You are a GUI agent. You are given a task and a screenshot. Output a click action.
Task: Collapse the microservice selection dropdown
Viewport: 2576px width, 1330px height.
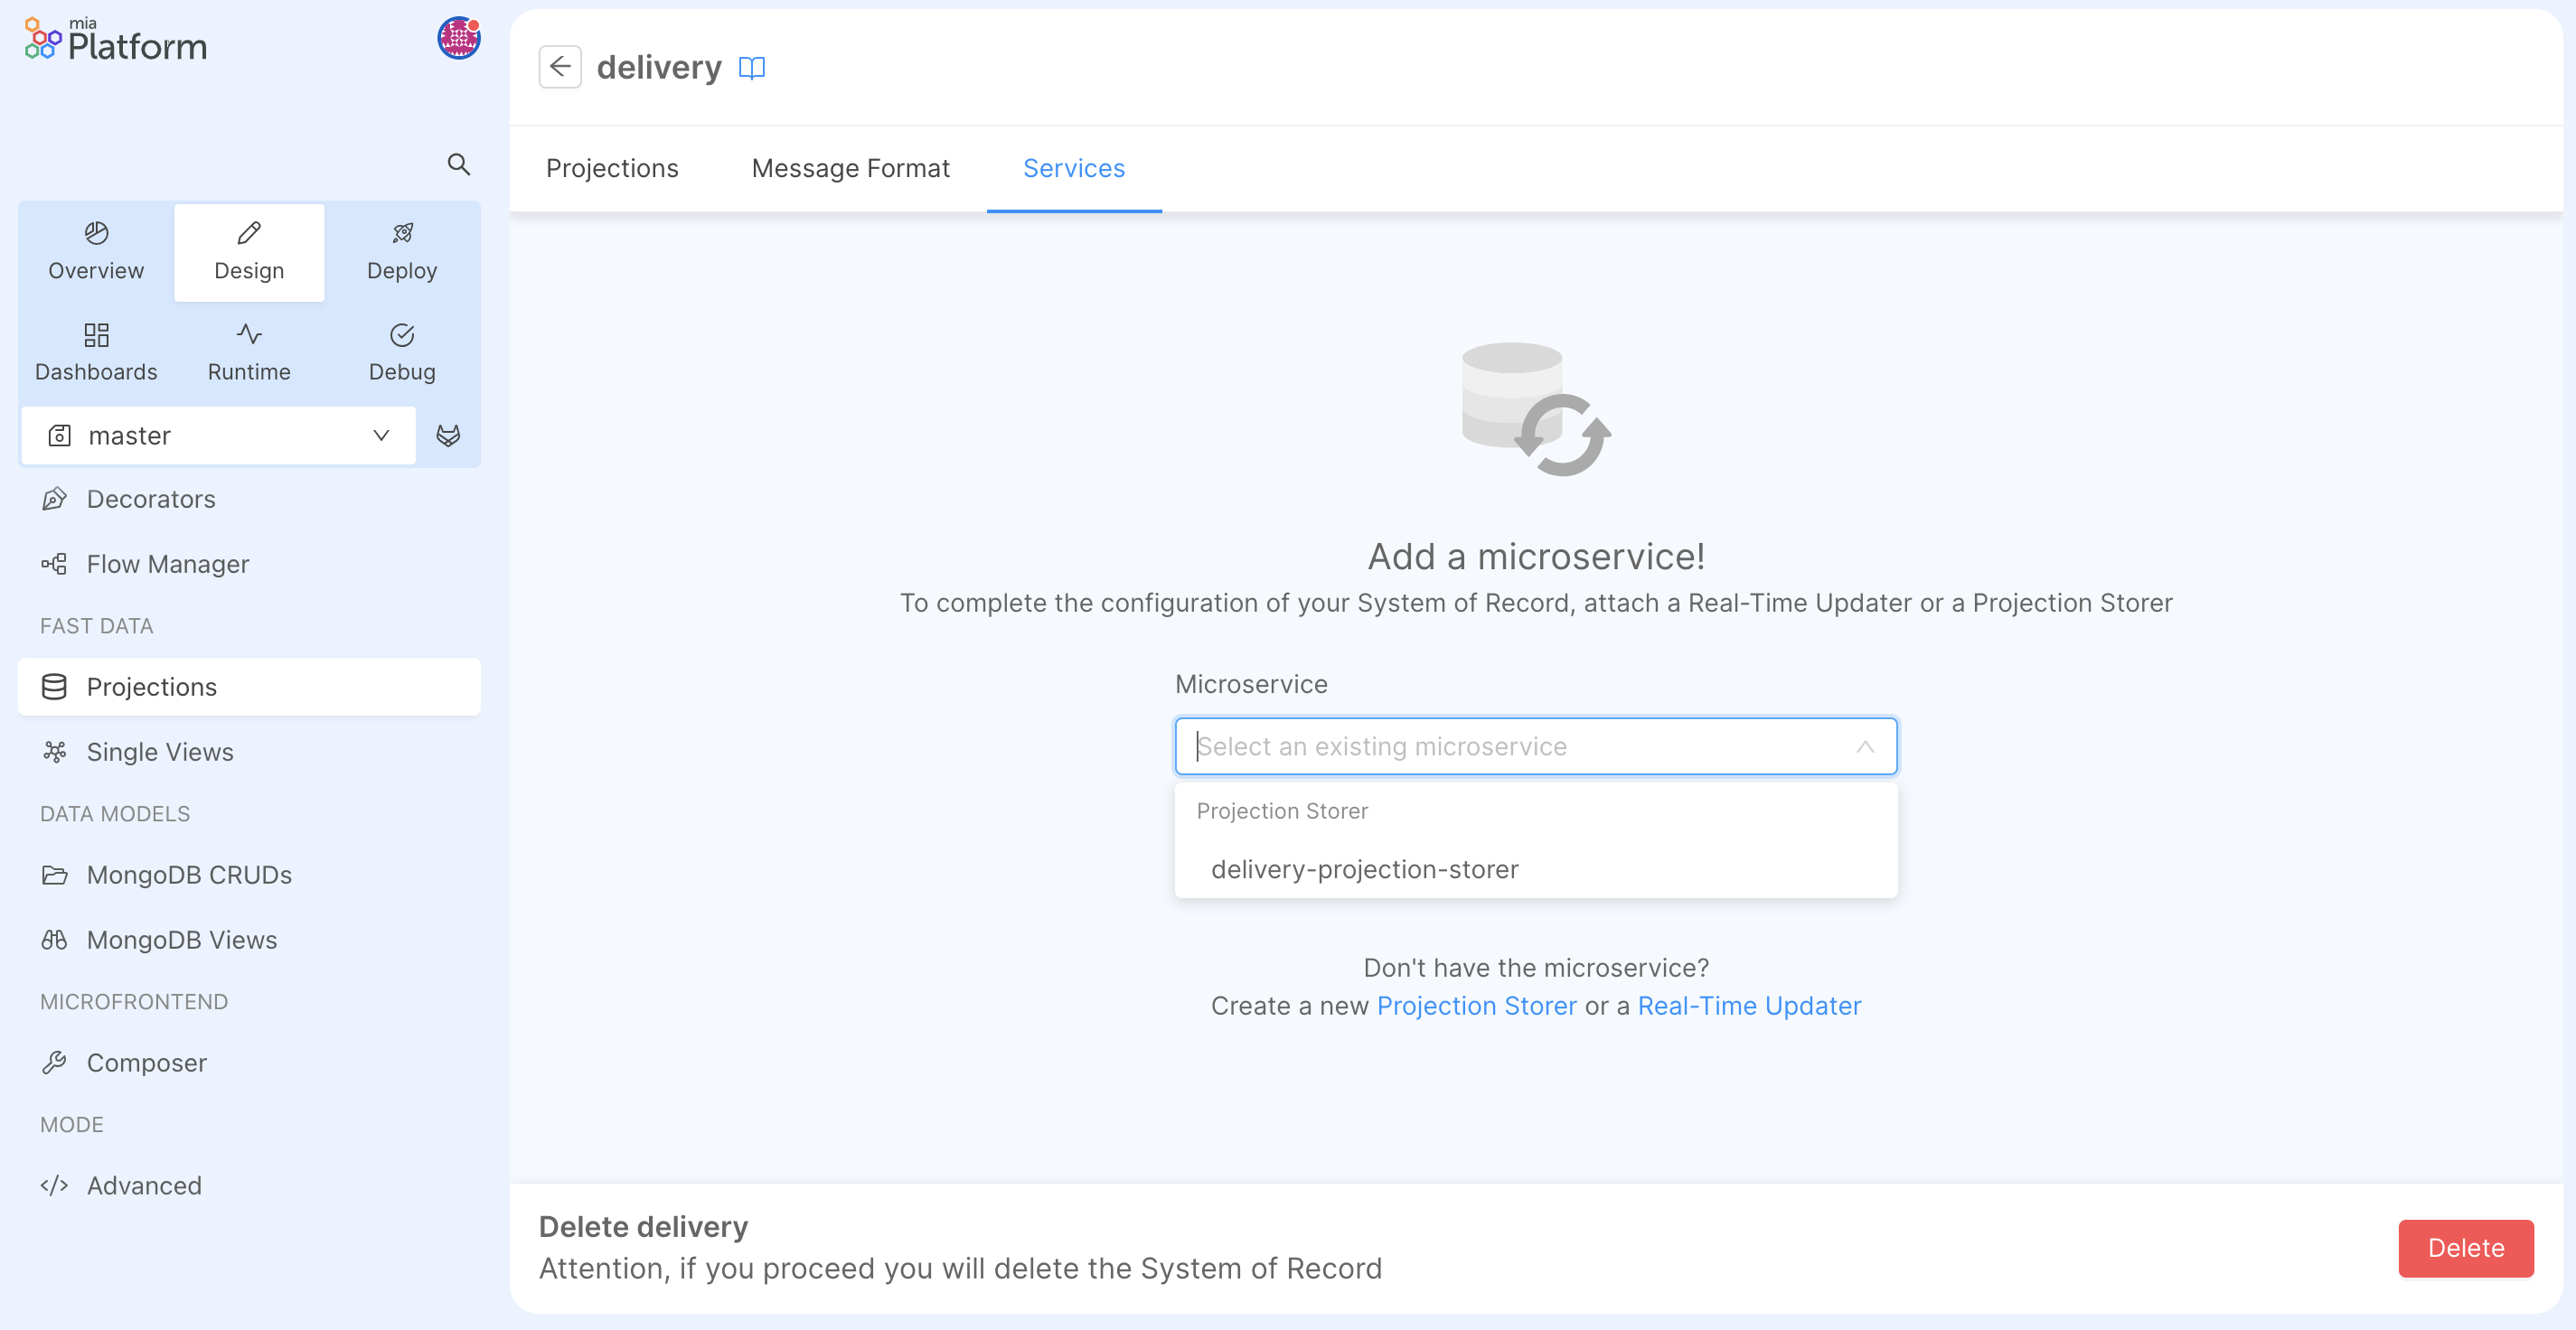pyautogui.click(x=1865, y=746)
